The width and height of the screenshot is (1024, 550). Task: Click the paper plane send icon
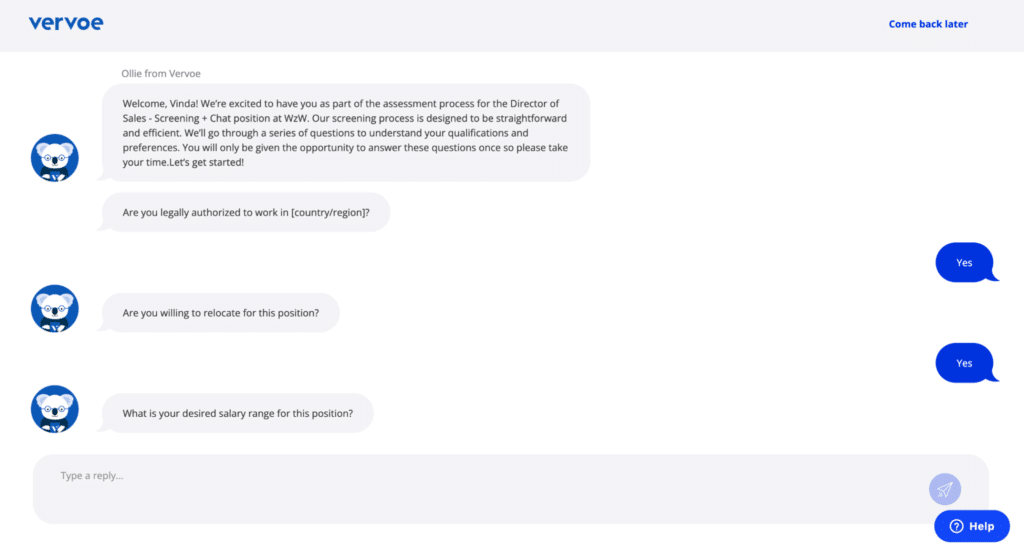[944, 489]
